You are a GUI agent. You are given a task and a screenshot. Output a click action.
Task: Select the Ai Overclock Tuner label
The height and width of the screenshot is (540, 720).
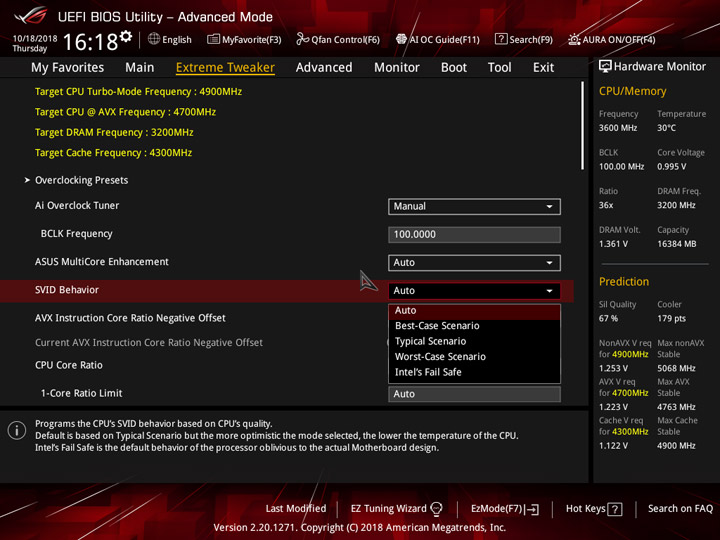coord(77,205)
